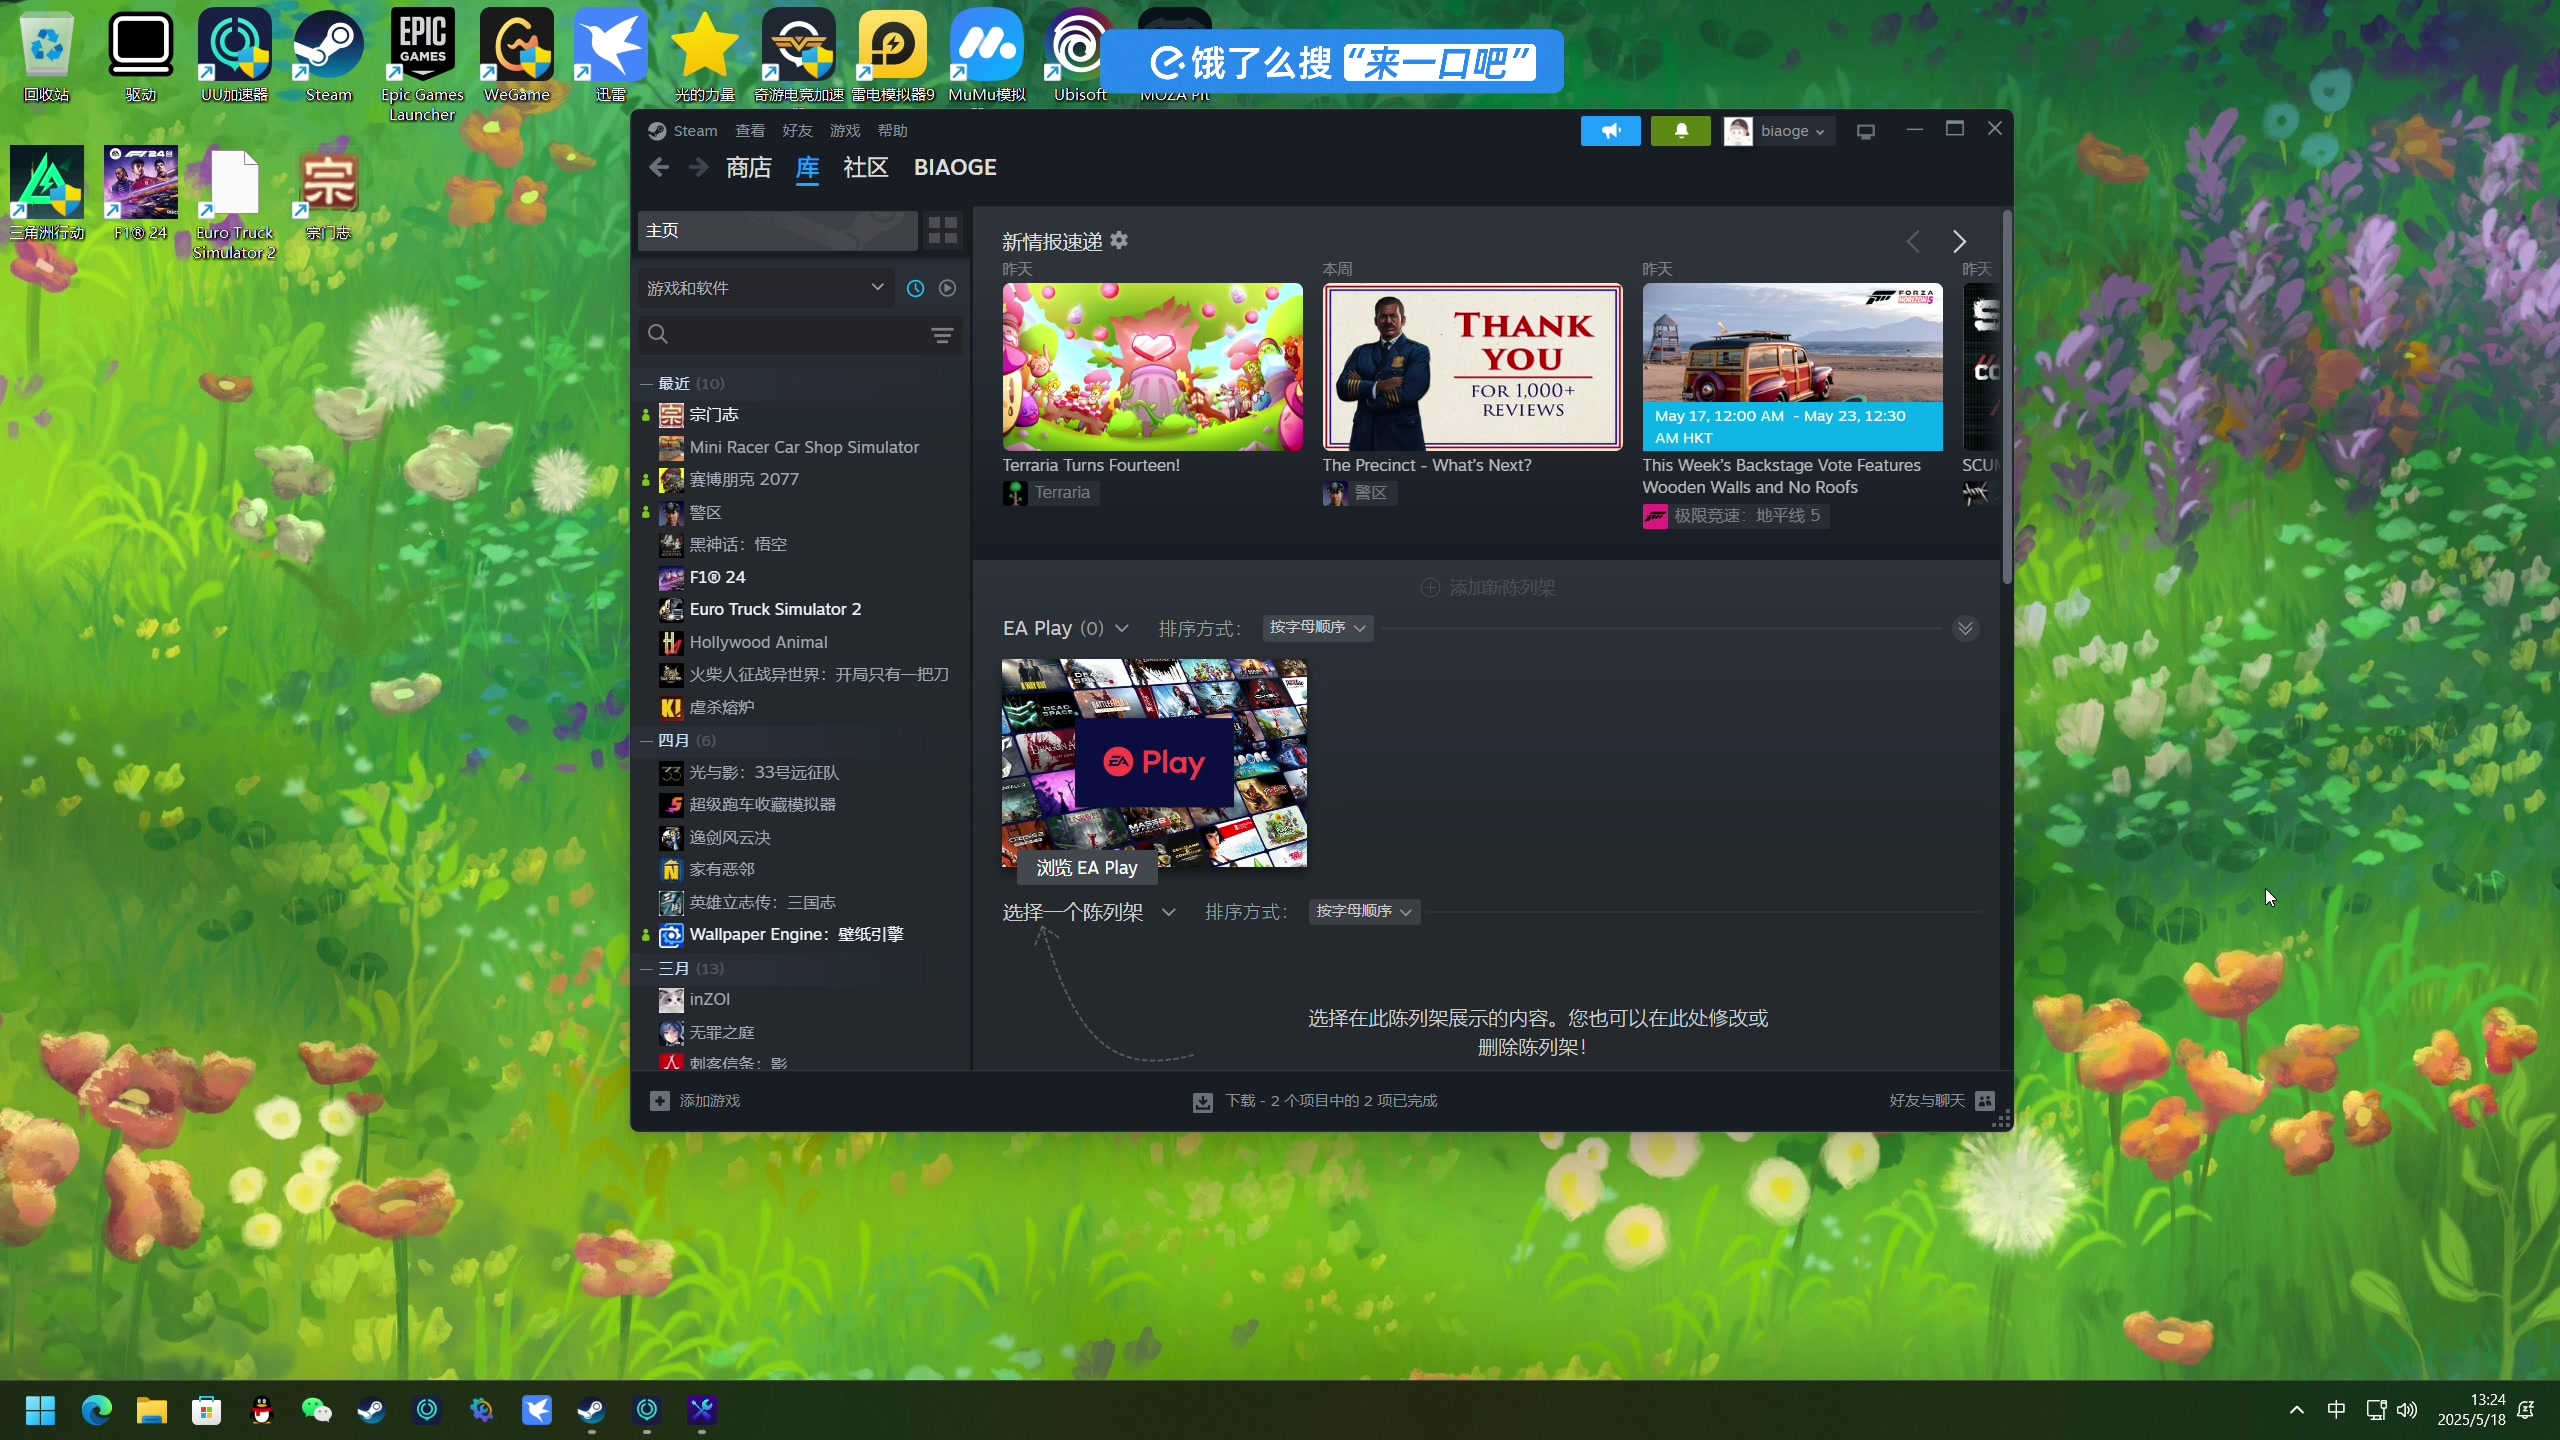Open advanced filter options icon
The image size is (2560, 1440).
(941, 334)
